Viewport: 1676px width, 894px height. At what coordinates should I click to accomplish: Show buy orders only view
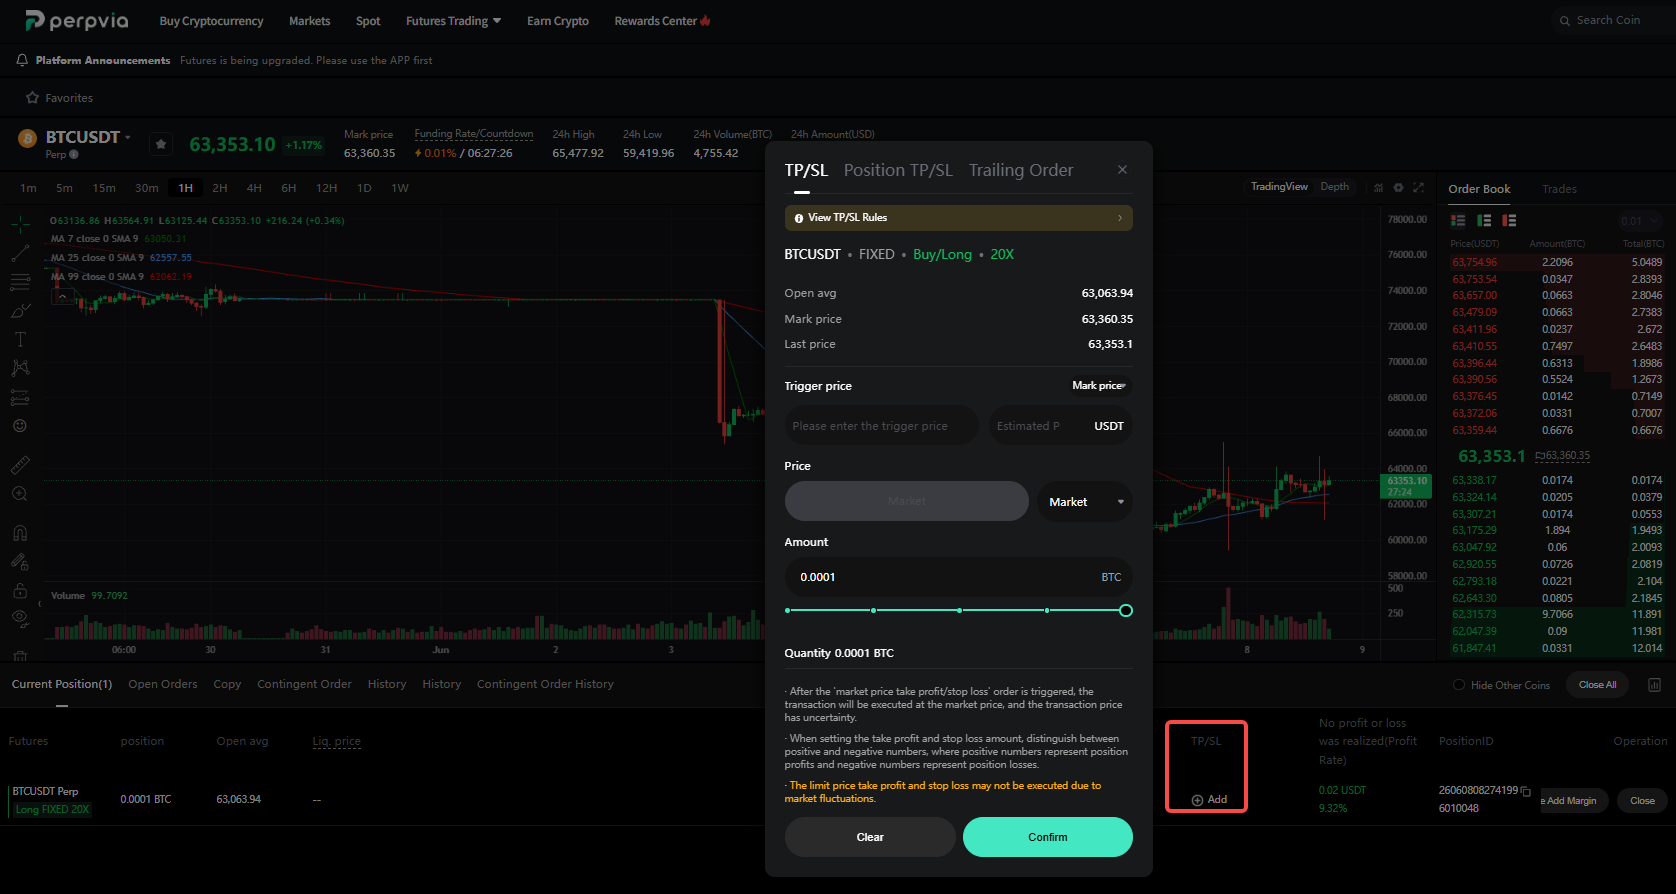pos(1484,220)
